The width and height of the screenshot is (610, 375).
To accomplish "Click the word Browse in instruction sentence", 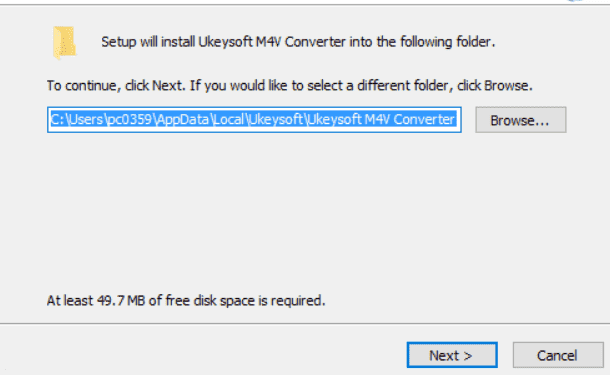I will coord(506,86).
